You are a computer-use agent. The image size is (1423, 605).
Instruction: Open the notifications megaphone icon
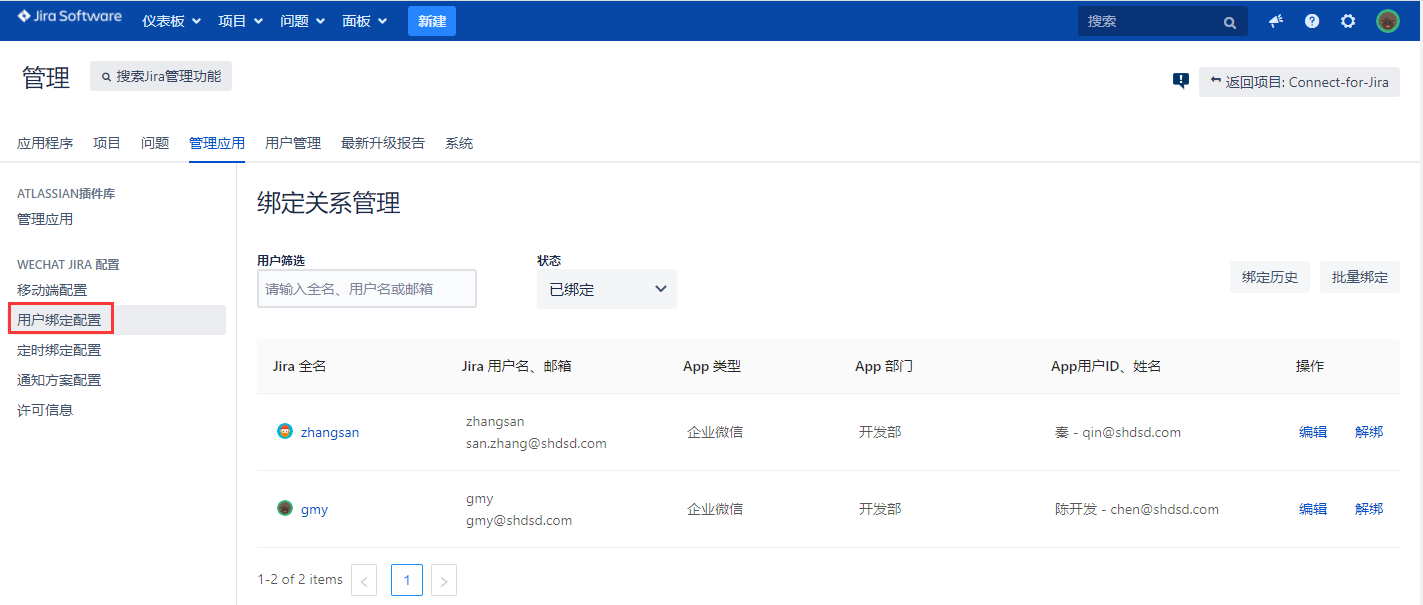coord(1276,21)
